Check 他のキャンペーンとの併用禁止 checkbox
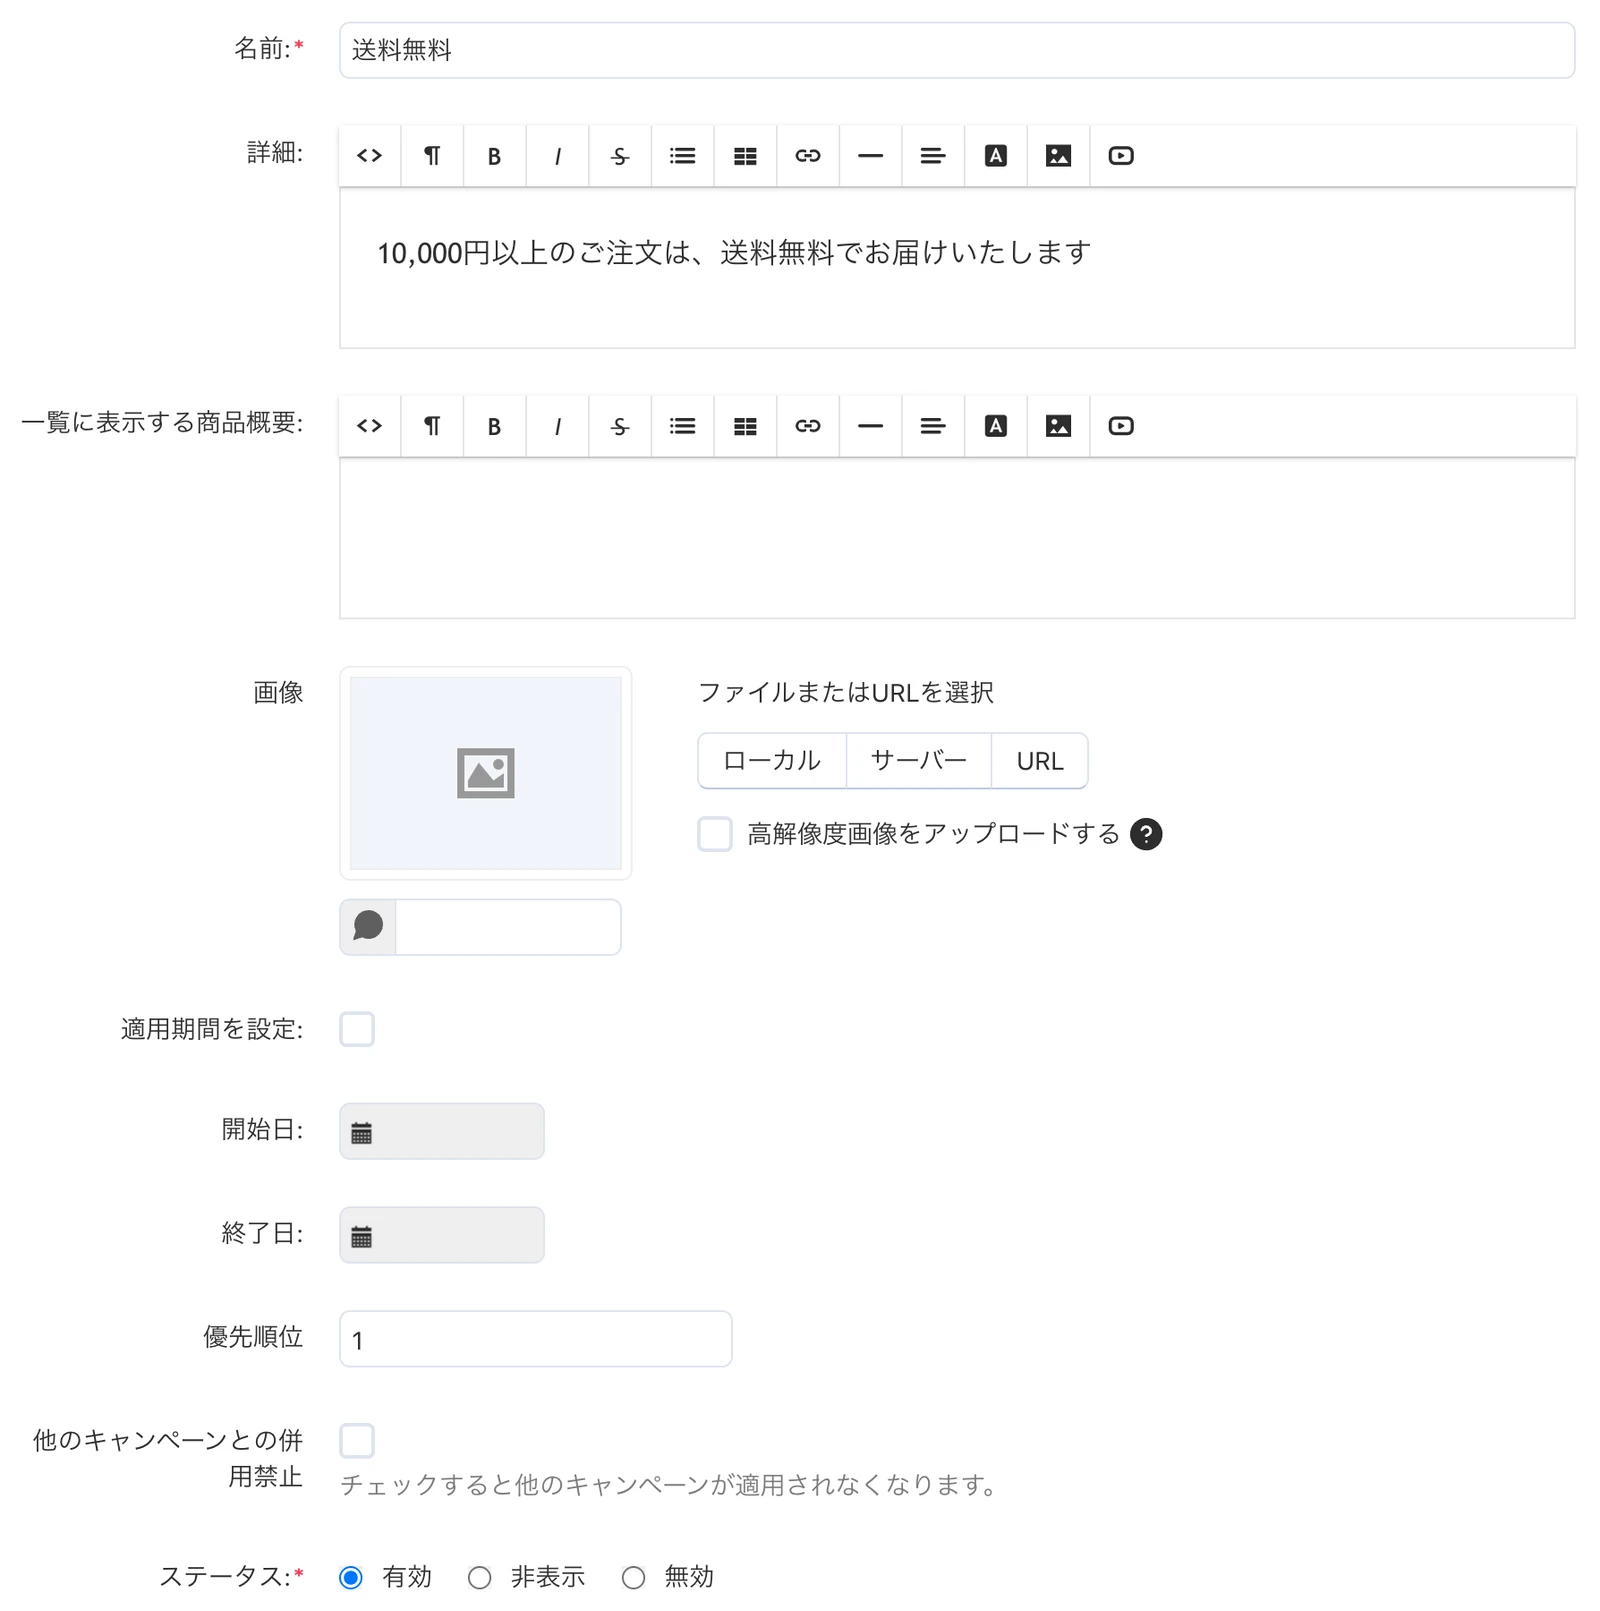Viewport: 1600px width, 1611px height. click(357, 1441)
